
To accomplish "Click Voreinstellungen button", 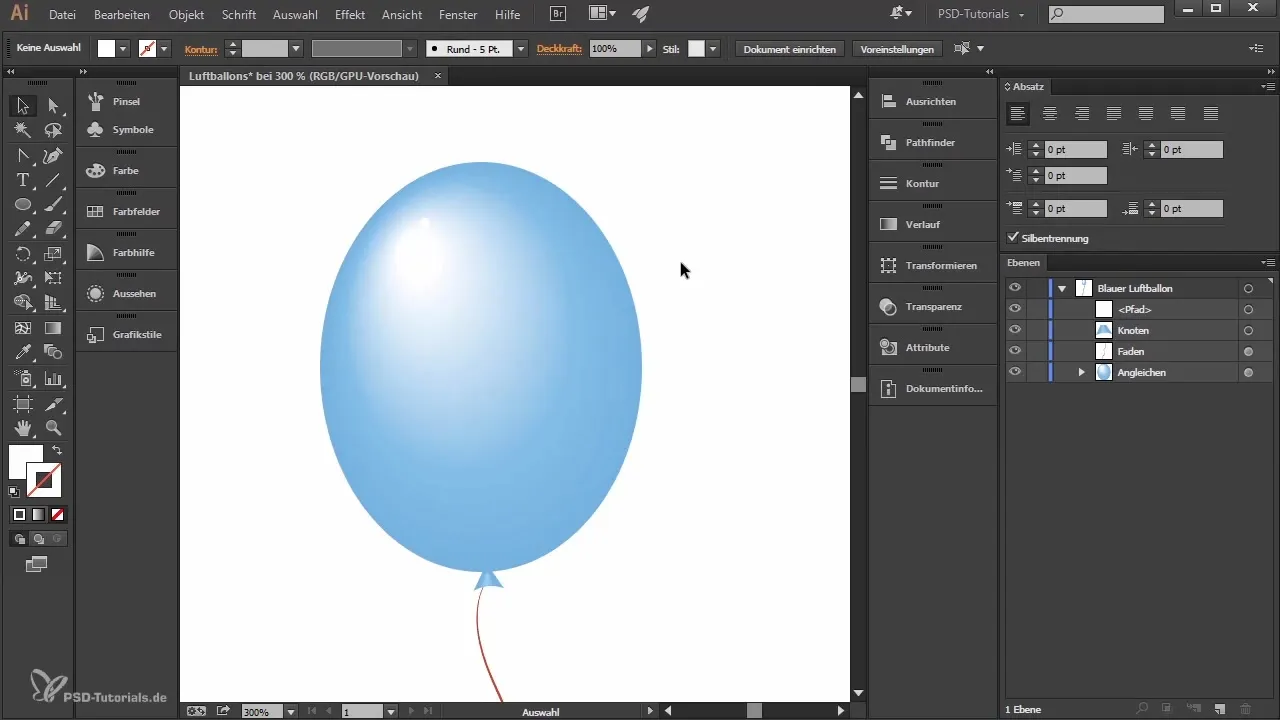I will 897,48.
